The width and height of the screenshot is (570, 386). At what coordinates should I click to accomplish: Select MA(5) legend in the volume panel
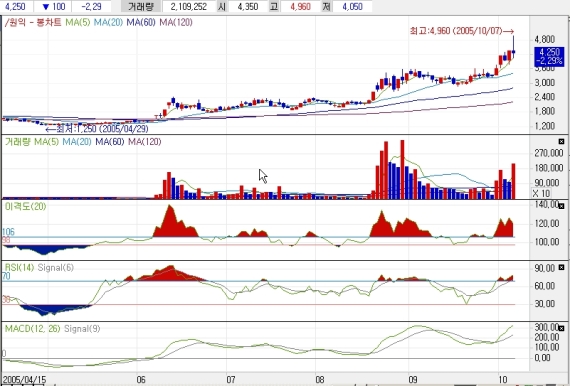point(46,142)
